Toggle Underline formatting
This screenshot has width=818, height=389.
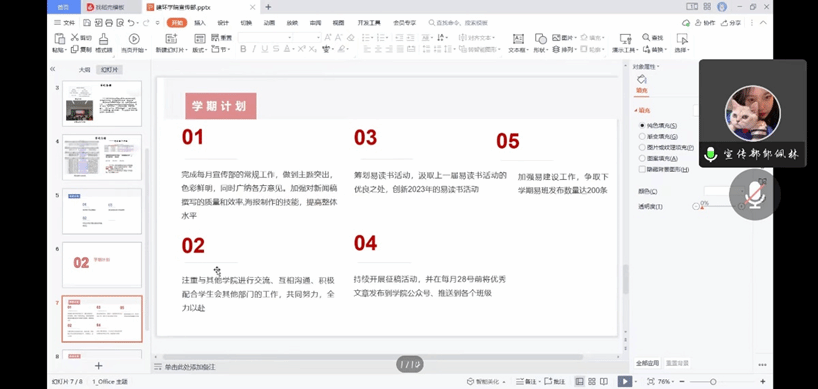[265, 49]
